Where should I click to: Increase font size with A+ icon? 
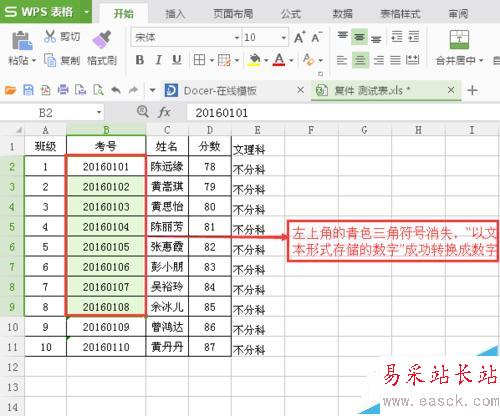pos(299,37)
